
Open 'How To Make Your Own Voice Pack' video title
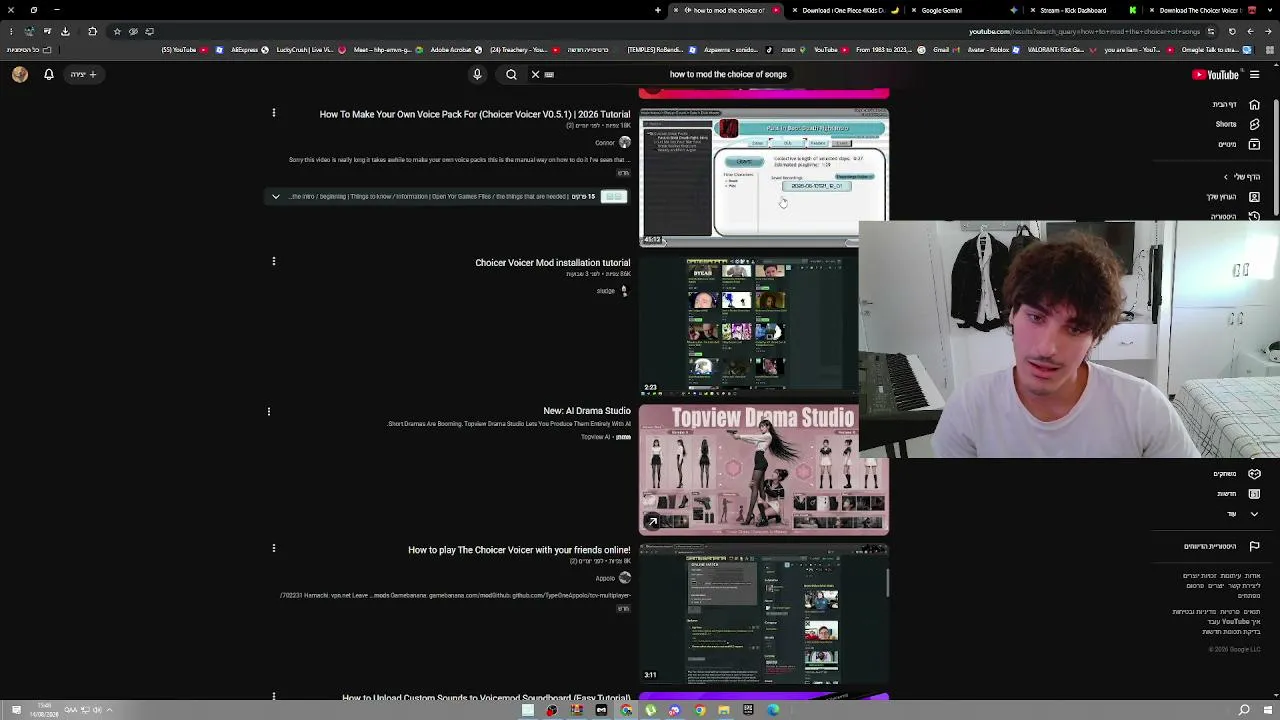(x=475, y=114)
